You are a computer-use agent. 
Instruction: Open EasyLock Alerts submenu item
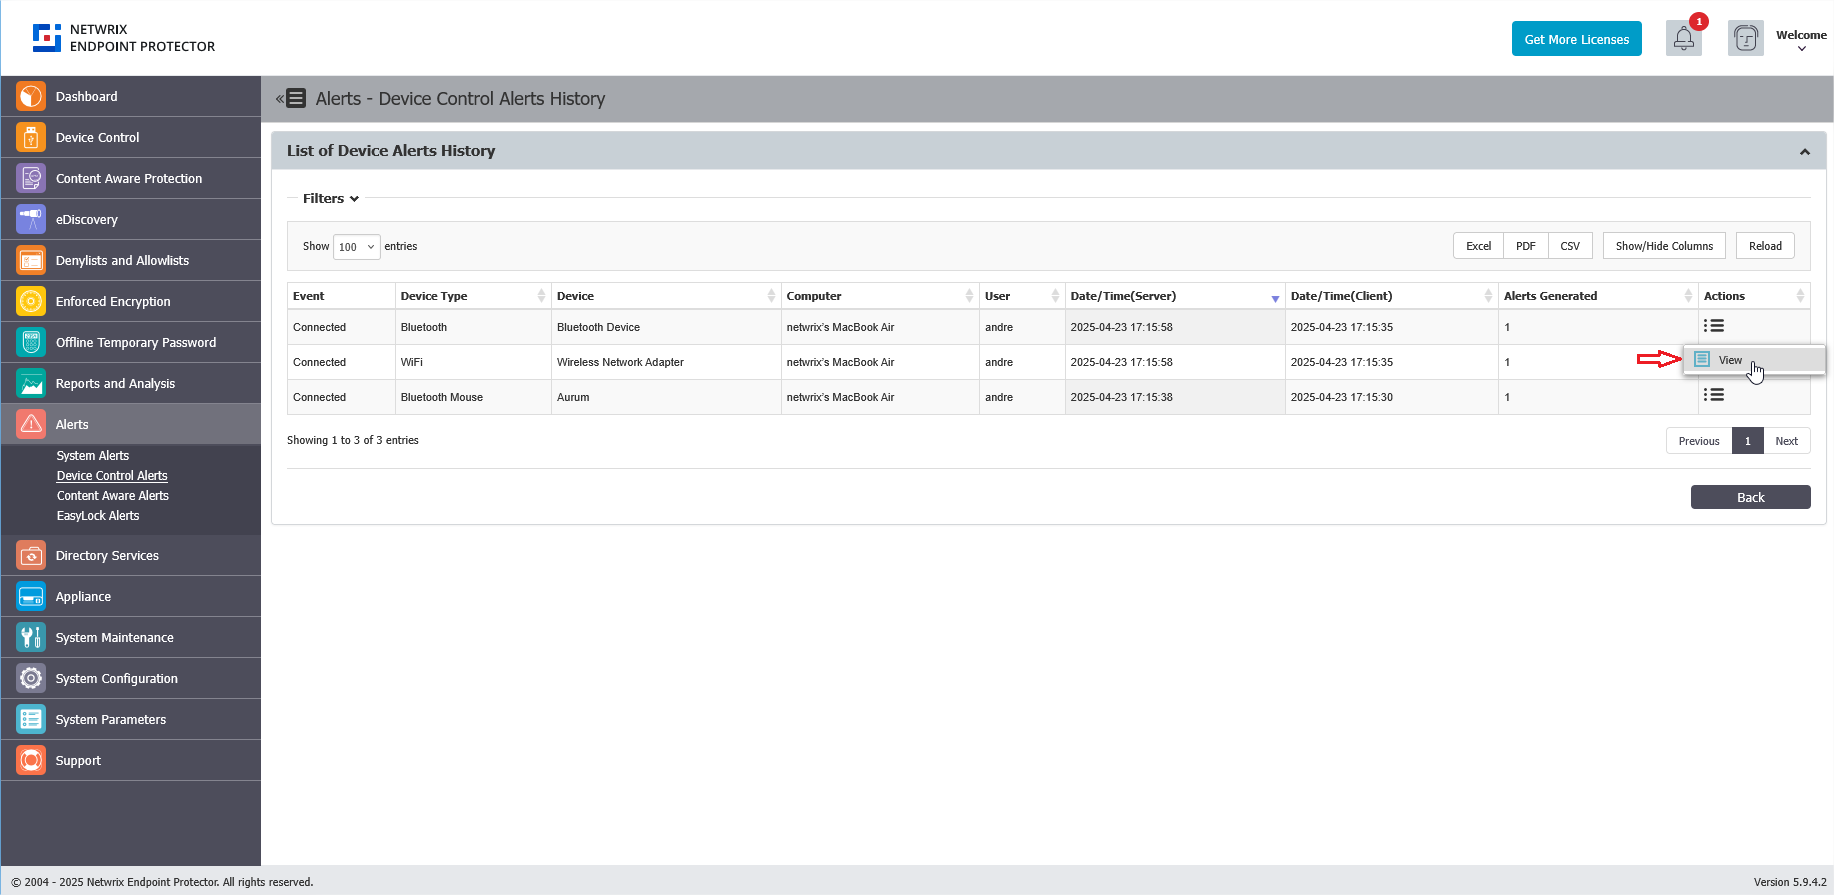click(x=98, y=515)
